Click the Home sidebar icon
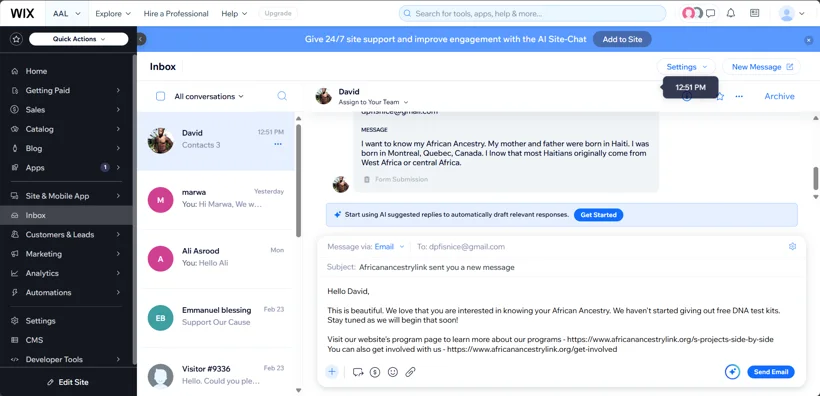Screen dimensions: 820x396 click(x=15, y=71)
